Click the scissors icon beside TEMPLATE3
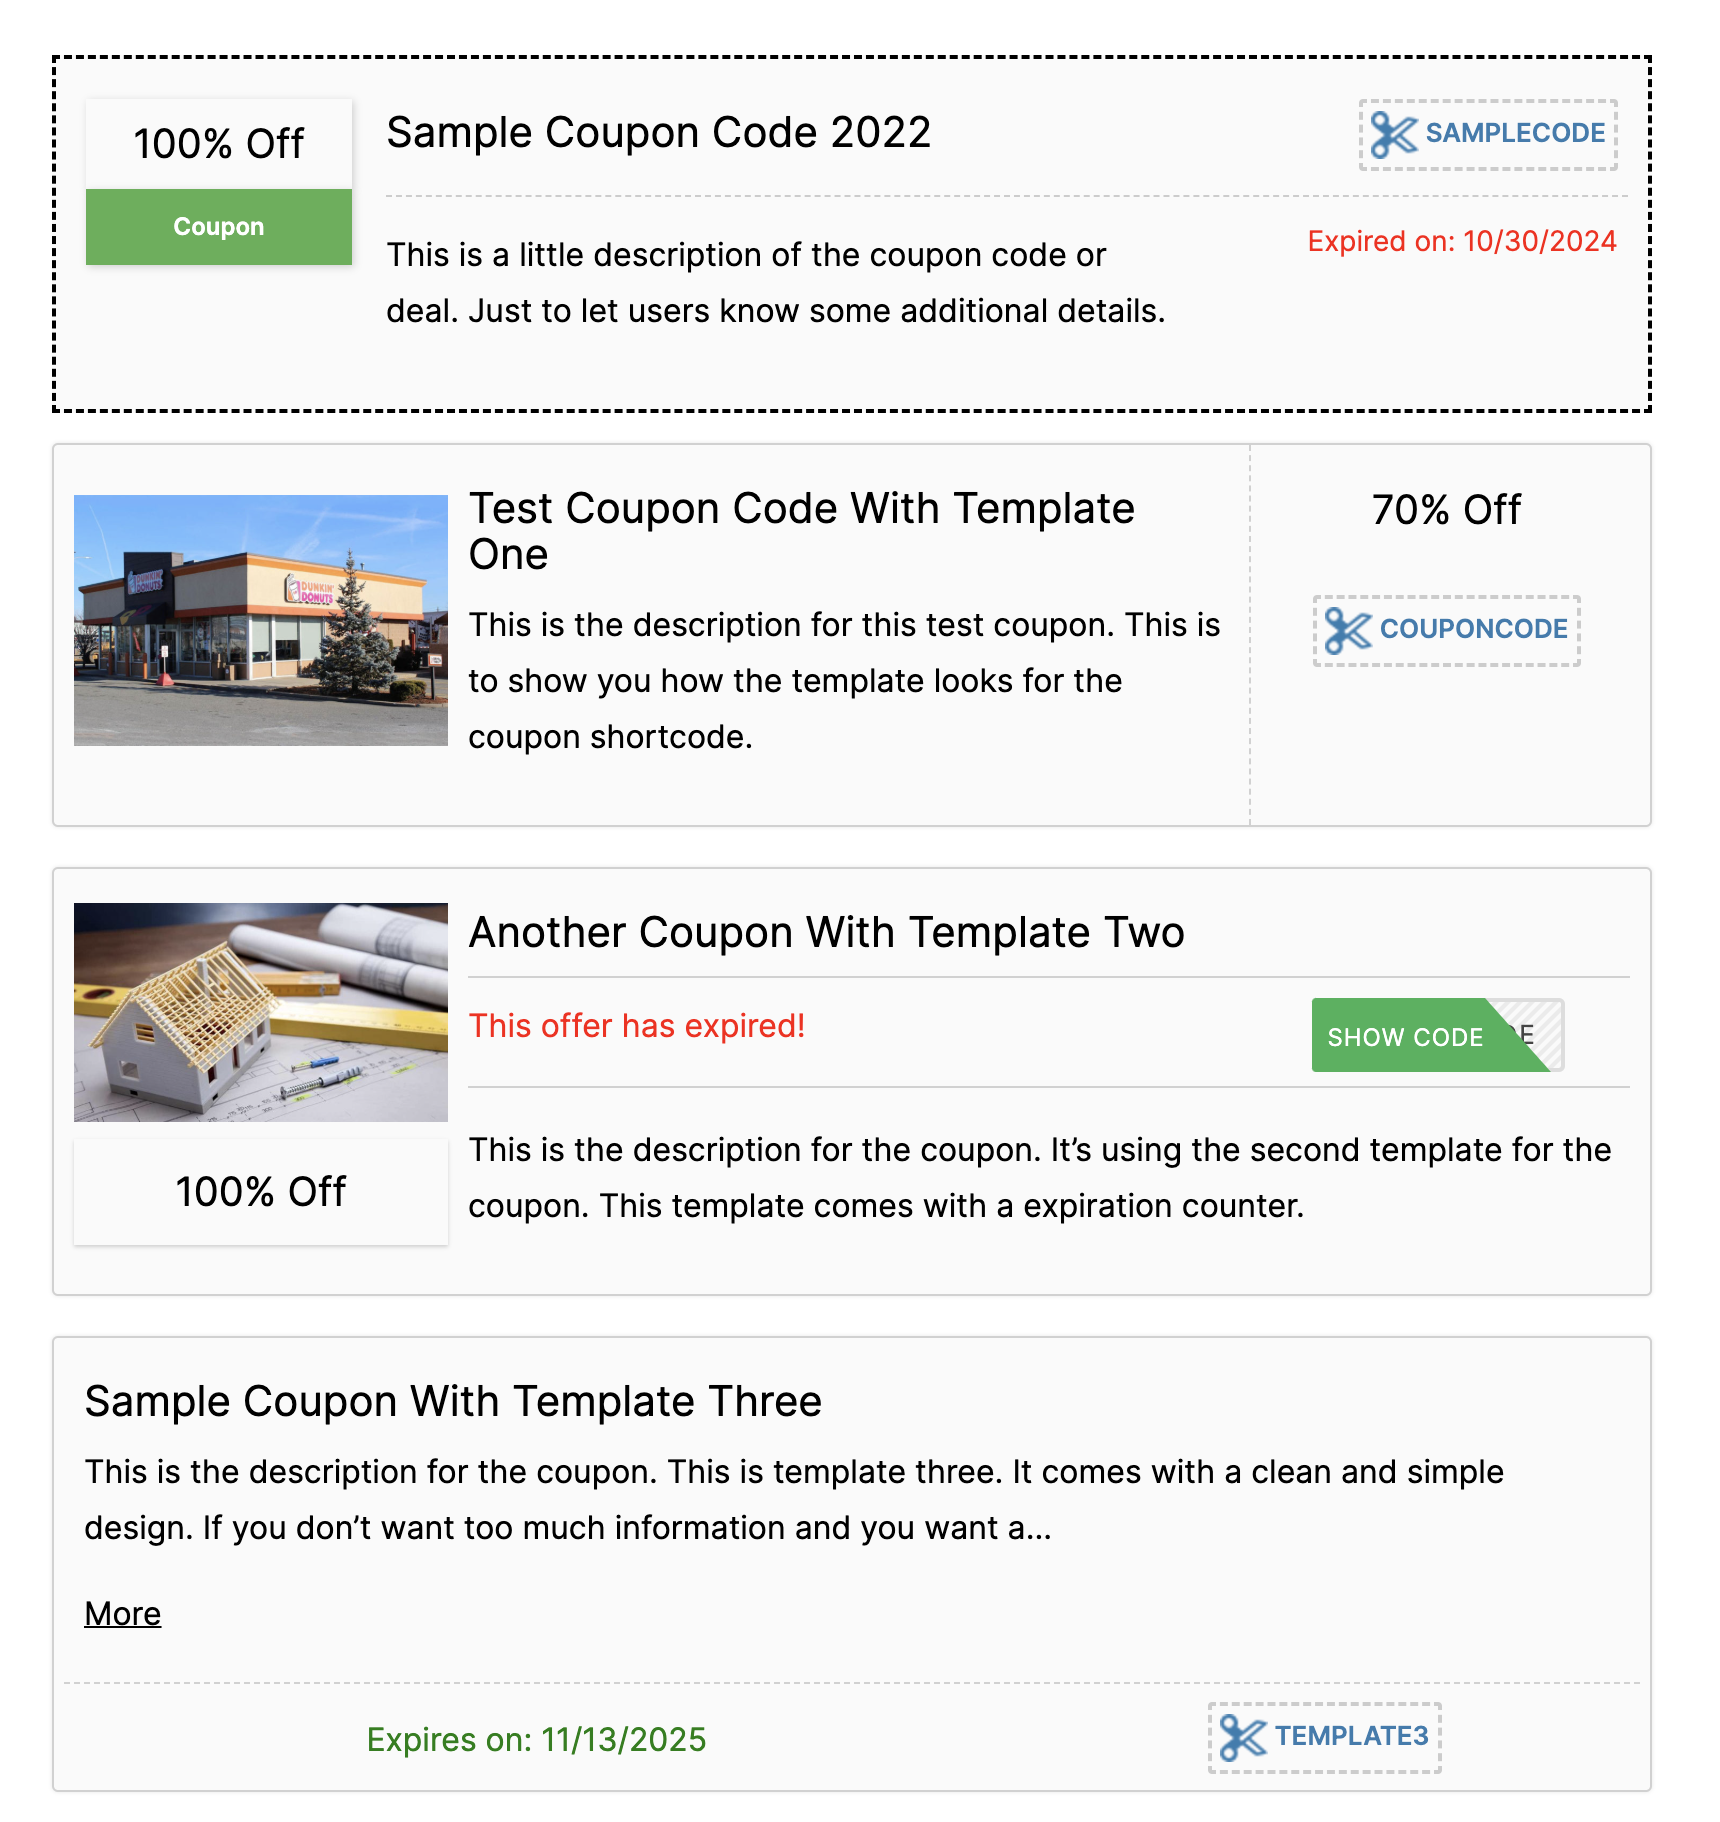1720x1822 pixels. pos(1243,1738)
